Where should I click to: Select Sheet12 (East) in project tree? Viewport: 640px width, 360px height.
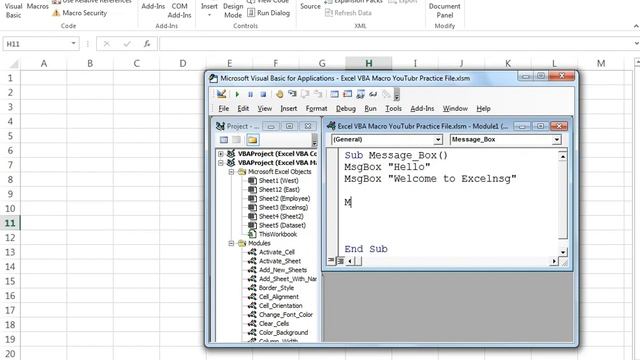pos(279,190)
